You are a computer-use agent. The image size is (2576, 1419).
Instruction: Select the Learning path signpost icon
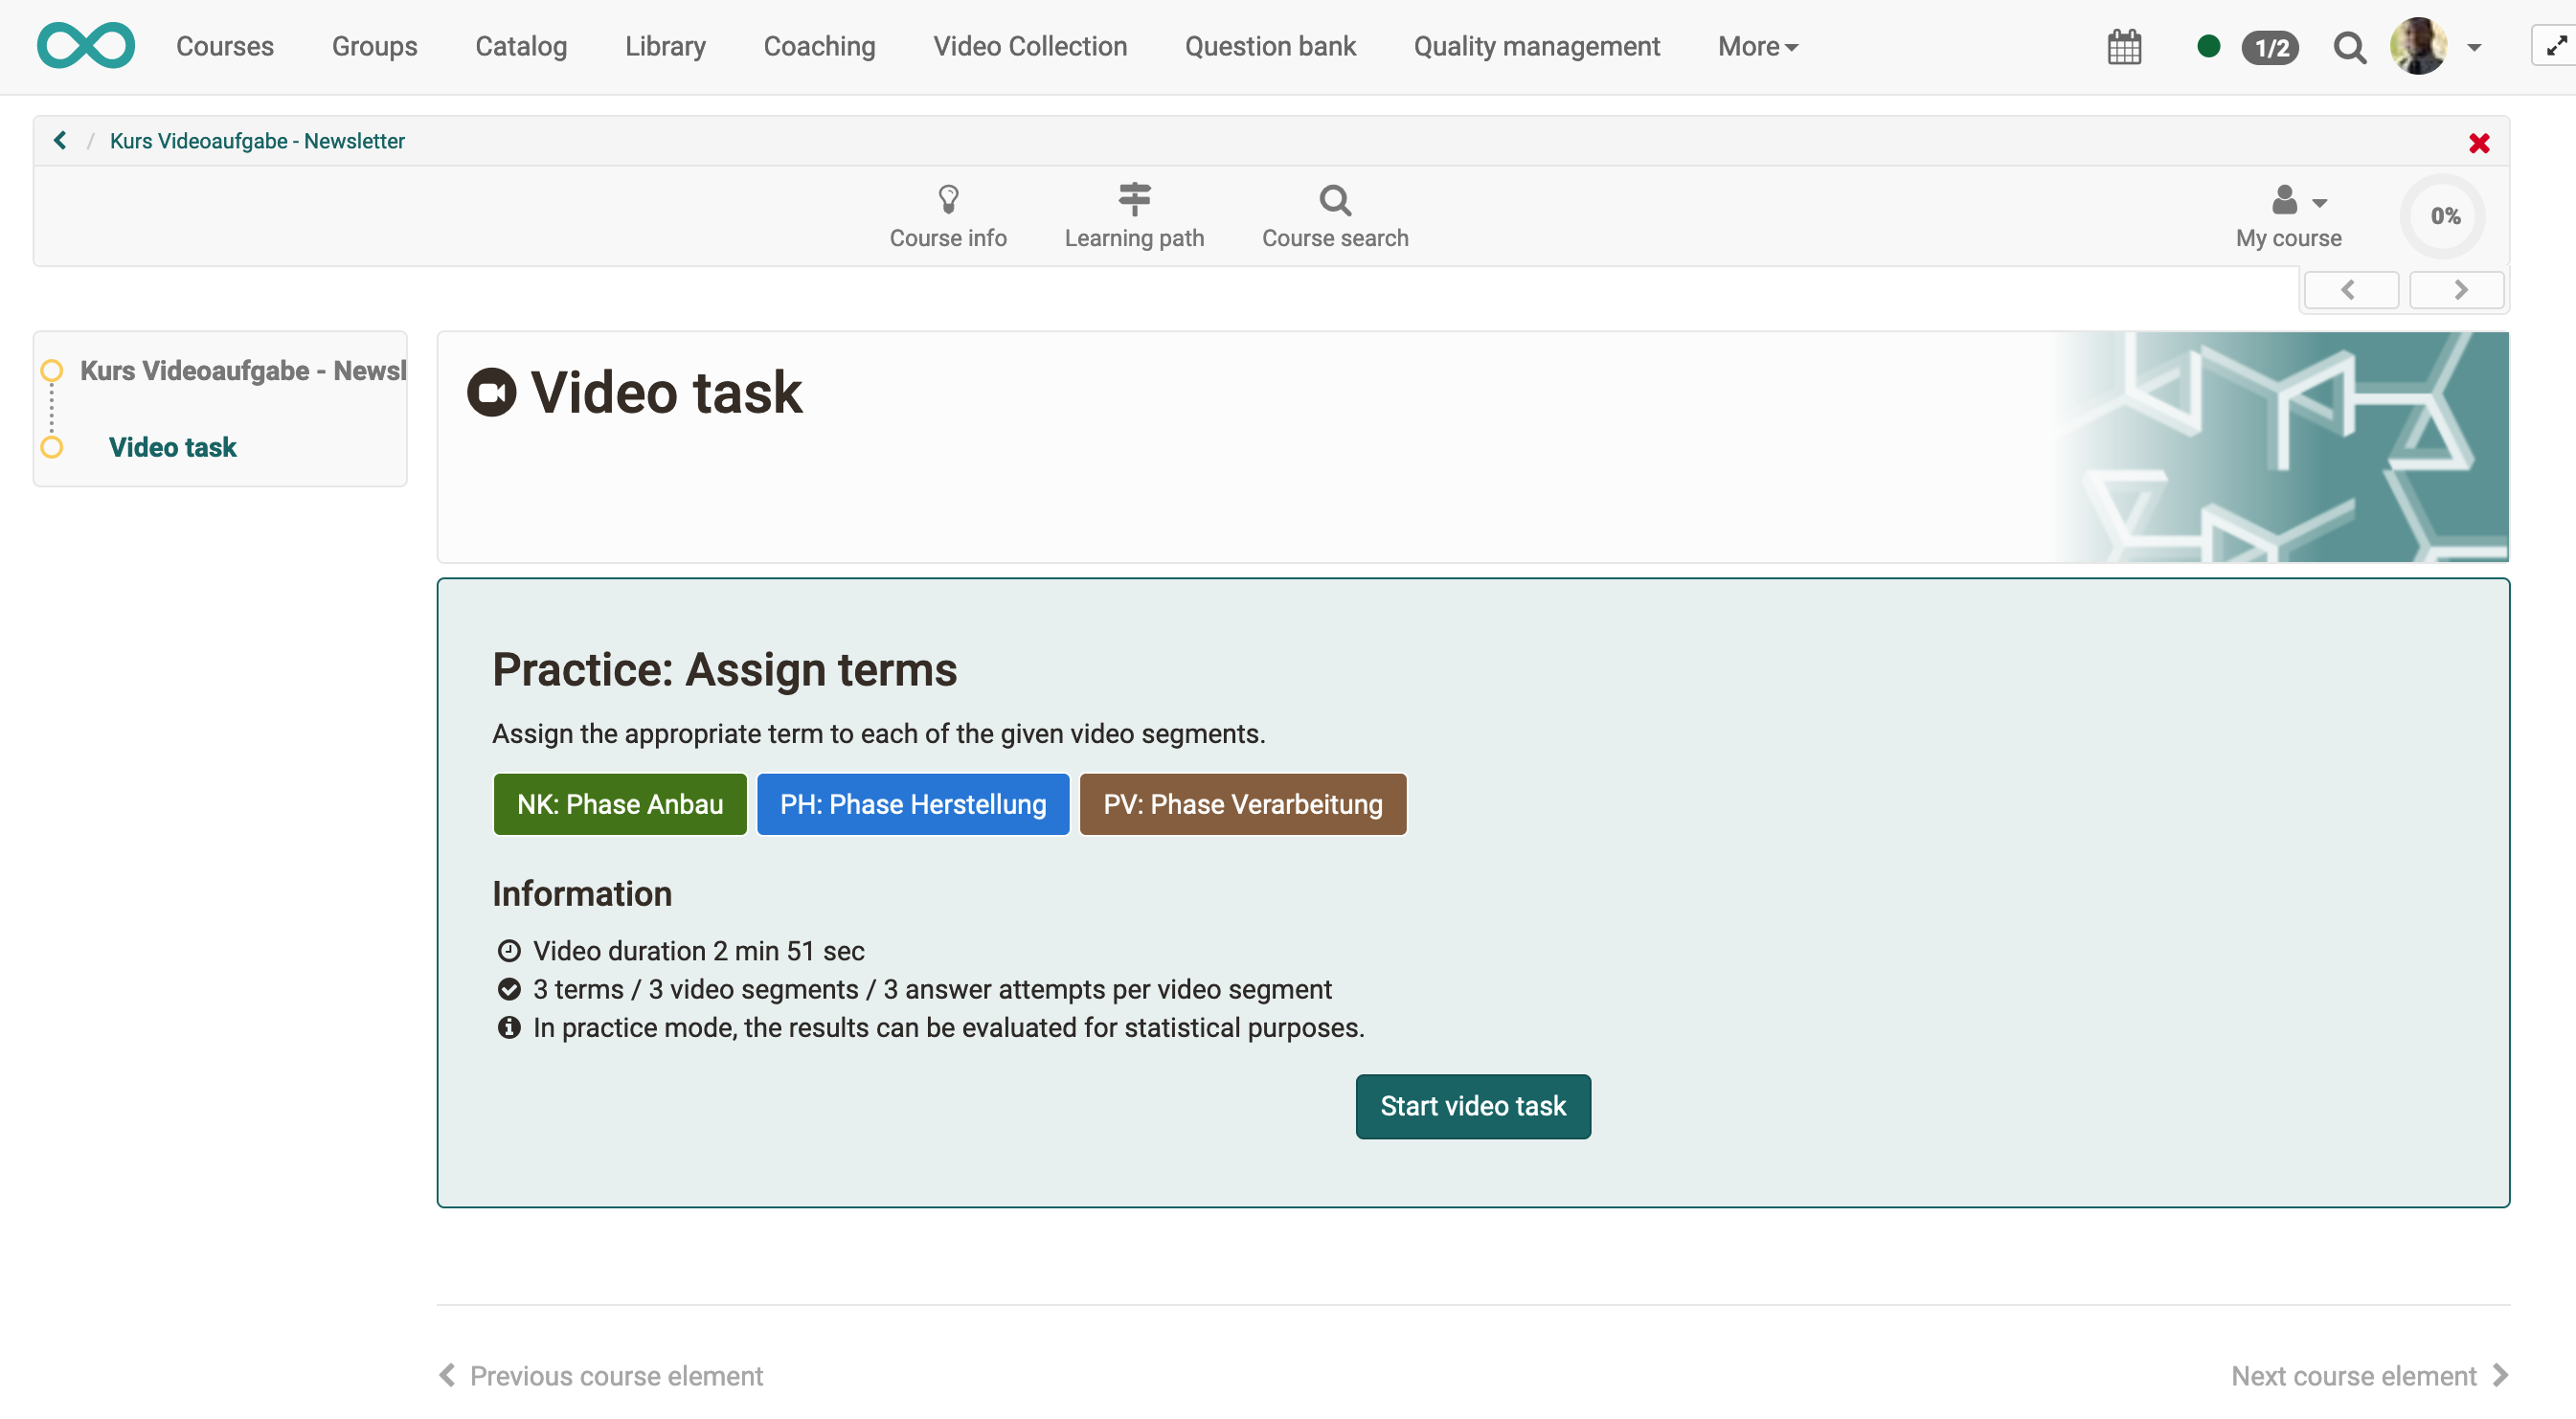coord(1134,214)
